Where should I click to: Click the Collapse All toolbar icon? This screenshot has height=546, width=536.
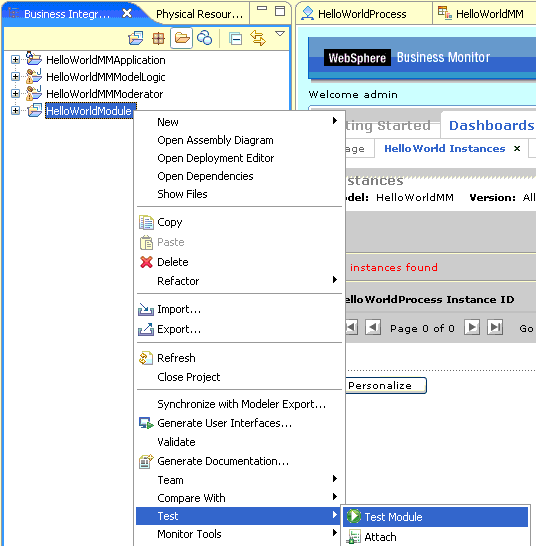[236, 39]
